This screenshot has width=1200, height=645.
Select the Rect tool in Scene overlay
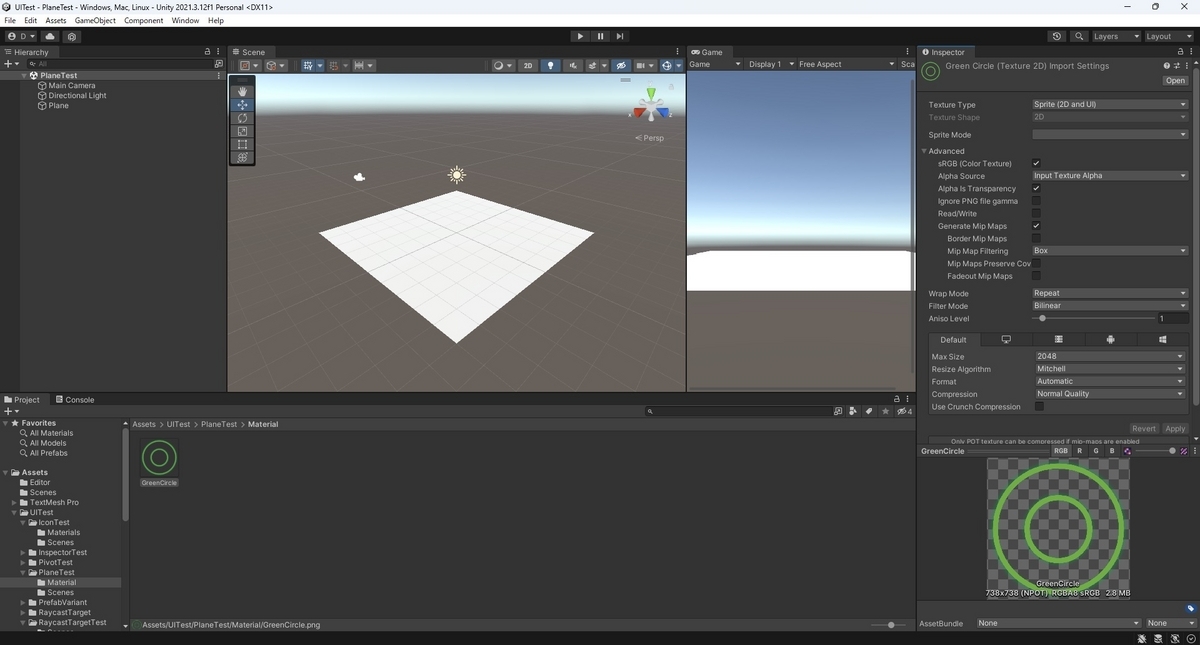point(242,144)
